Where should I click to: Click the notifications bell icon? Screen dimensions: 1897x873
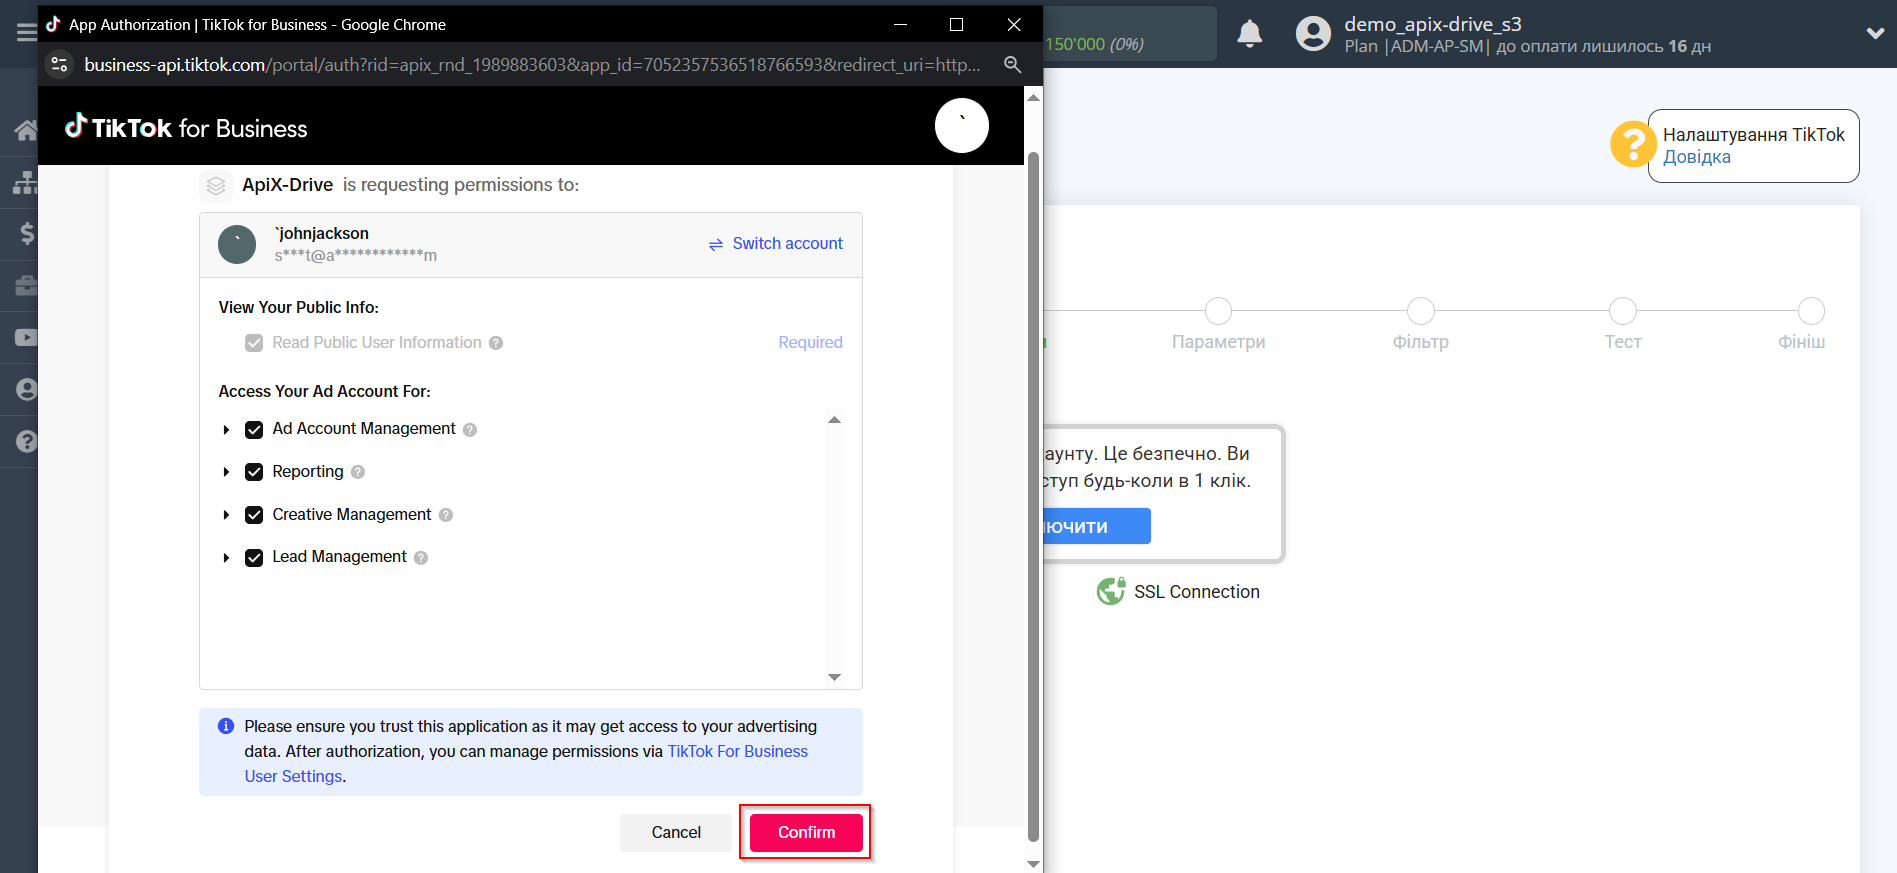pos(1249,34)
